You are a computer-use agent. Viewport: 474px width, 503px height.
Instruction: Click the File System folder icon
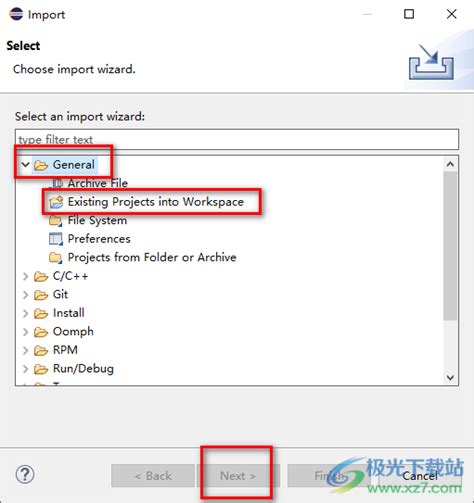click(x=56, y=221)
